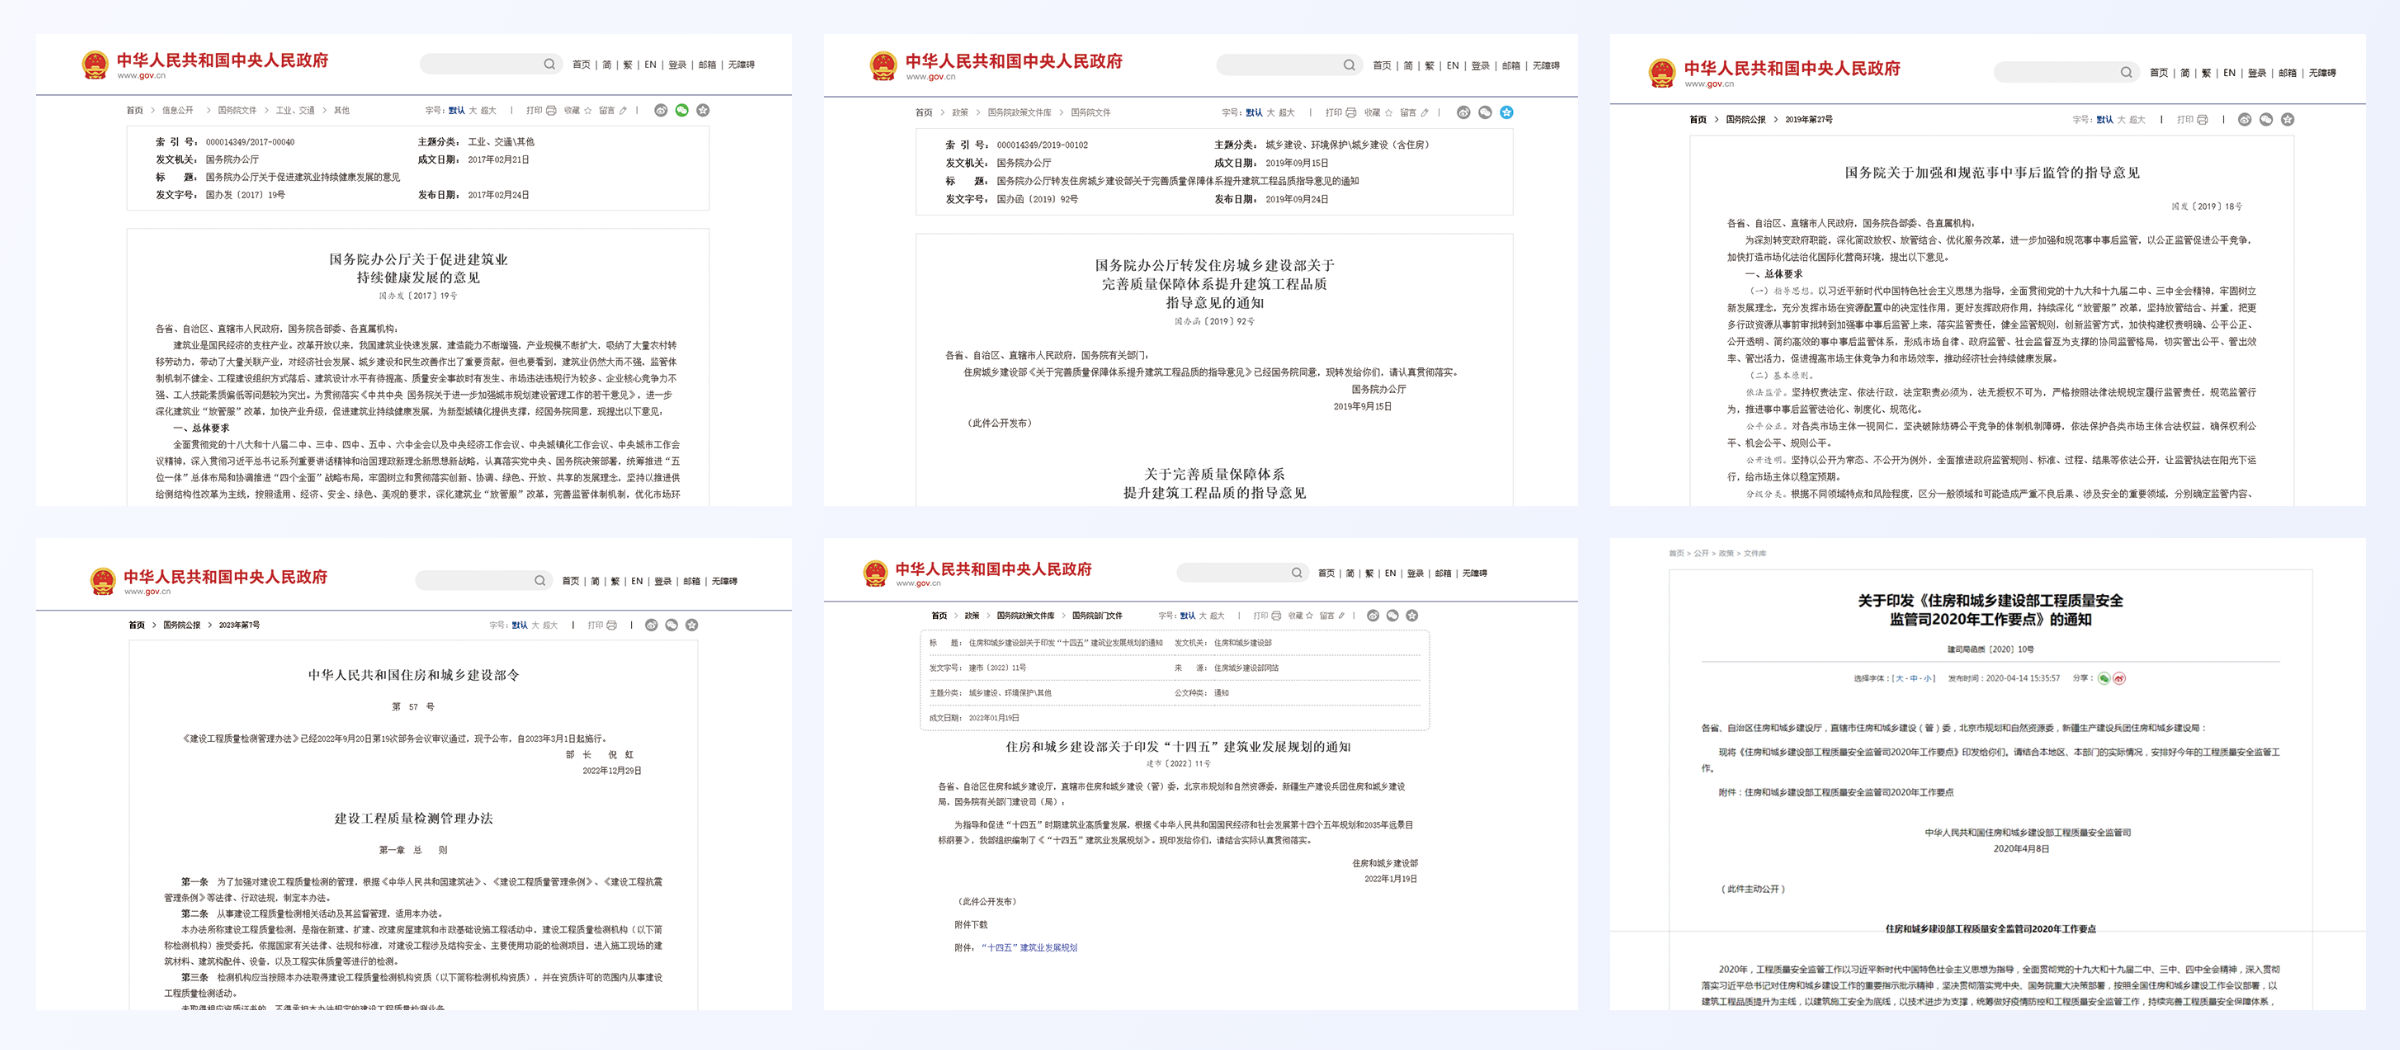Click red Weibo 分享 icon on 2020年工作要点 page

[x=2119, y=678]
